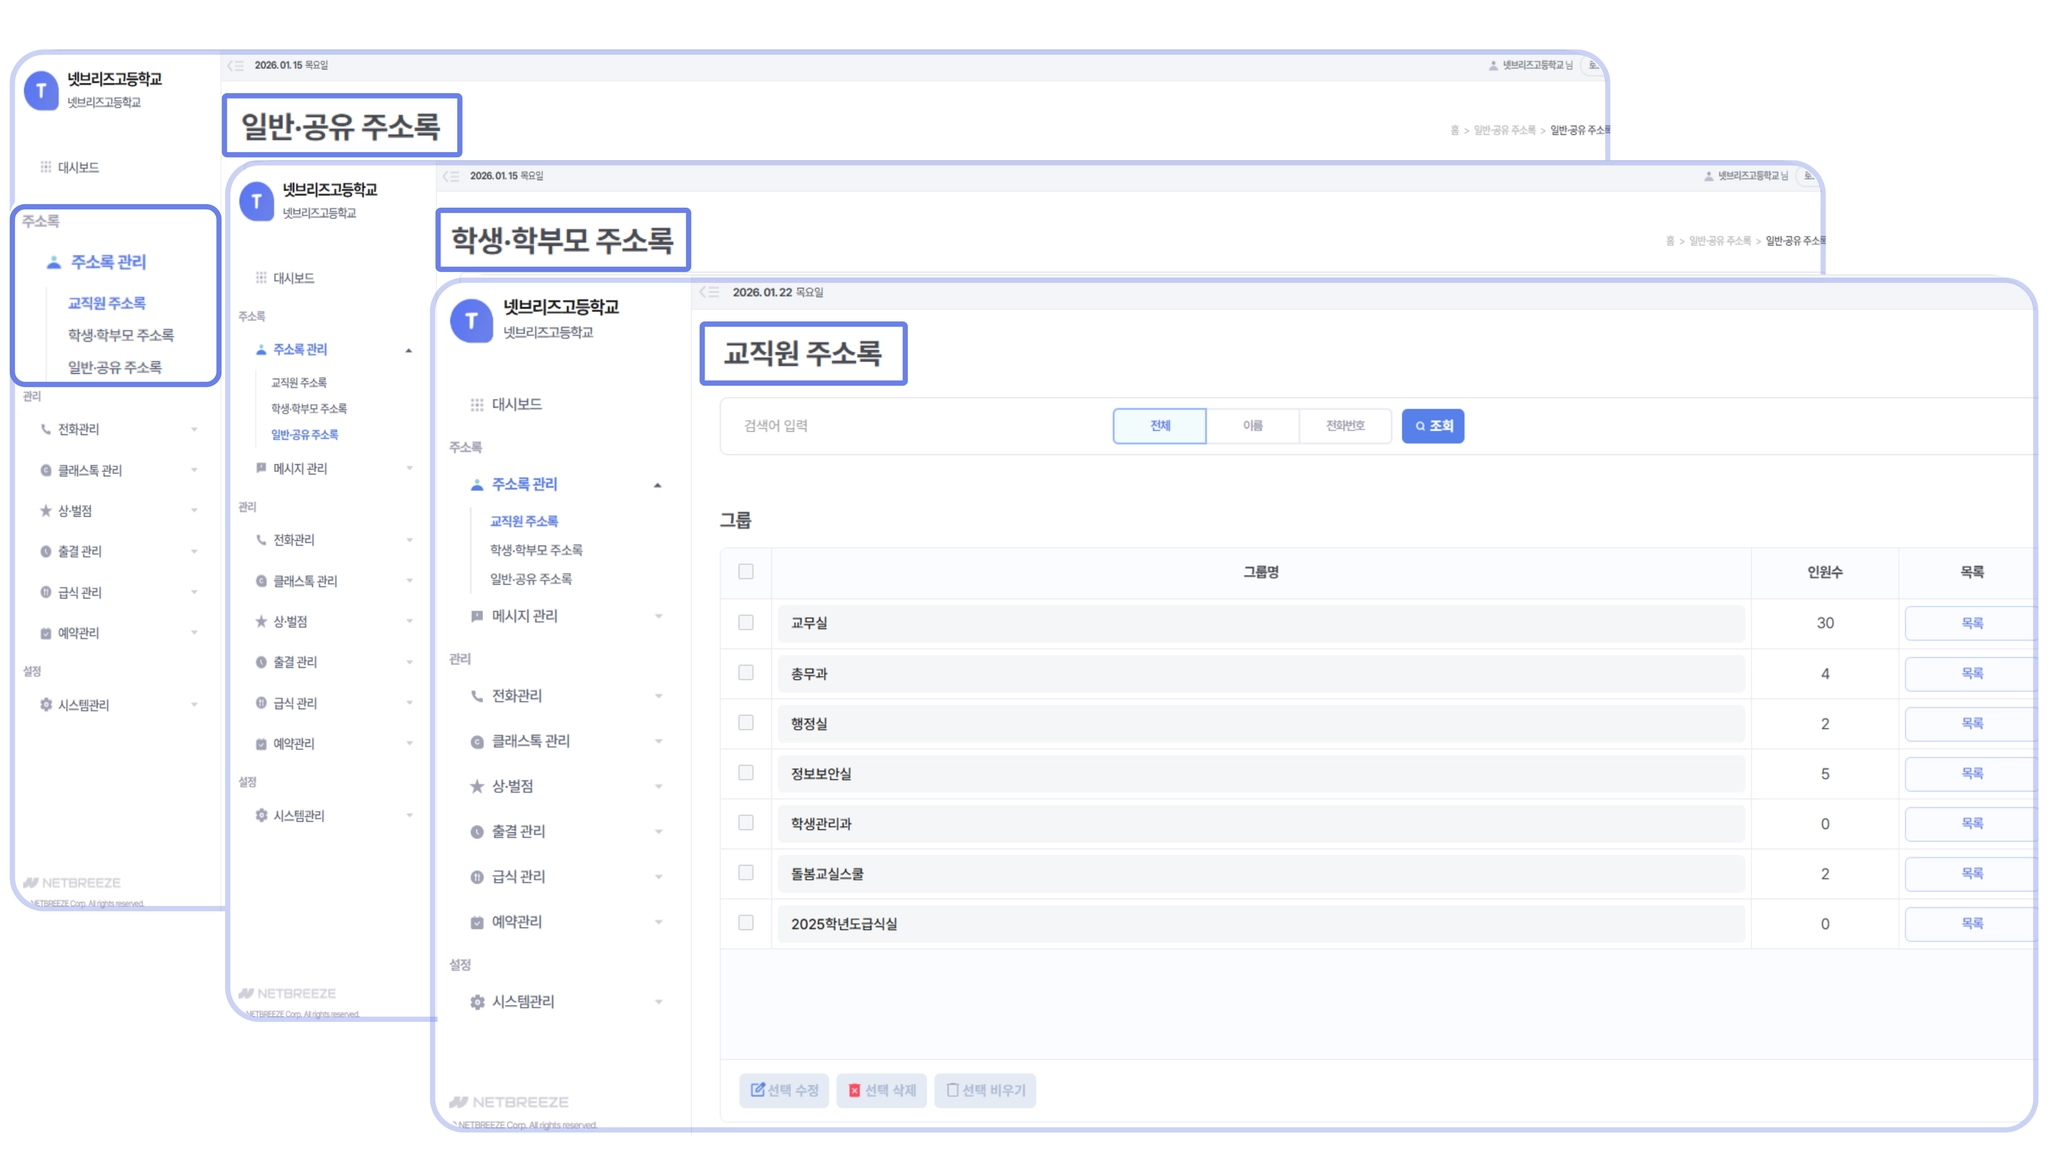Click the 선택 삭제 button

tap(881, 1090)
